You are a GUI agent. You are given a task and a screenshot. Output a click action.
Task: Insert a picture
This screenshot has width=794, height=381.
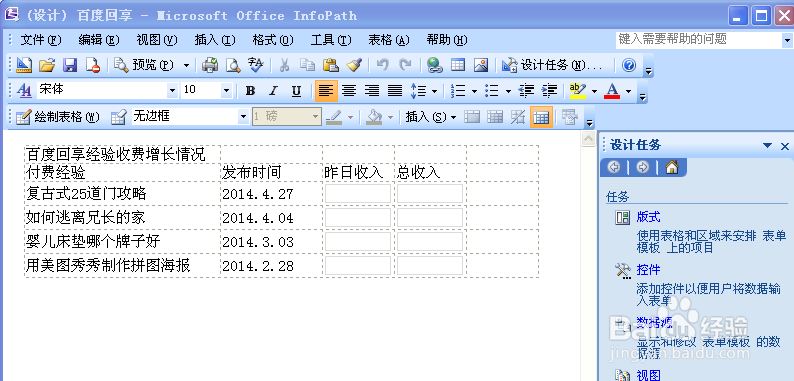tap(481, 65)
